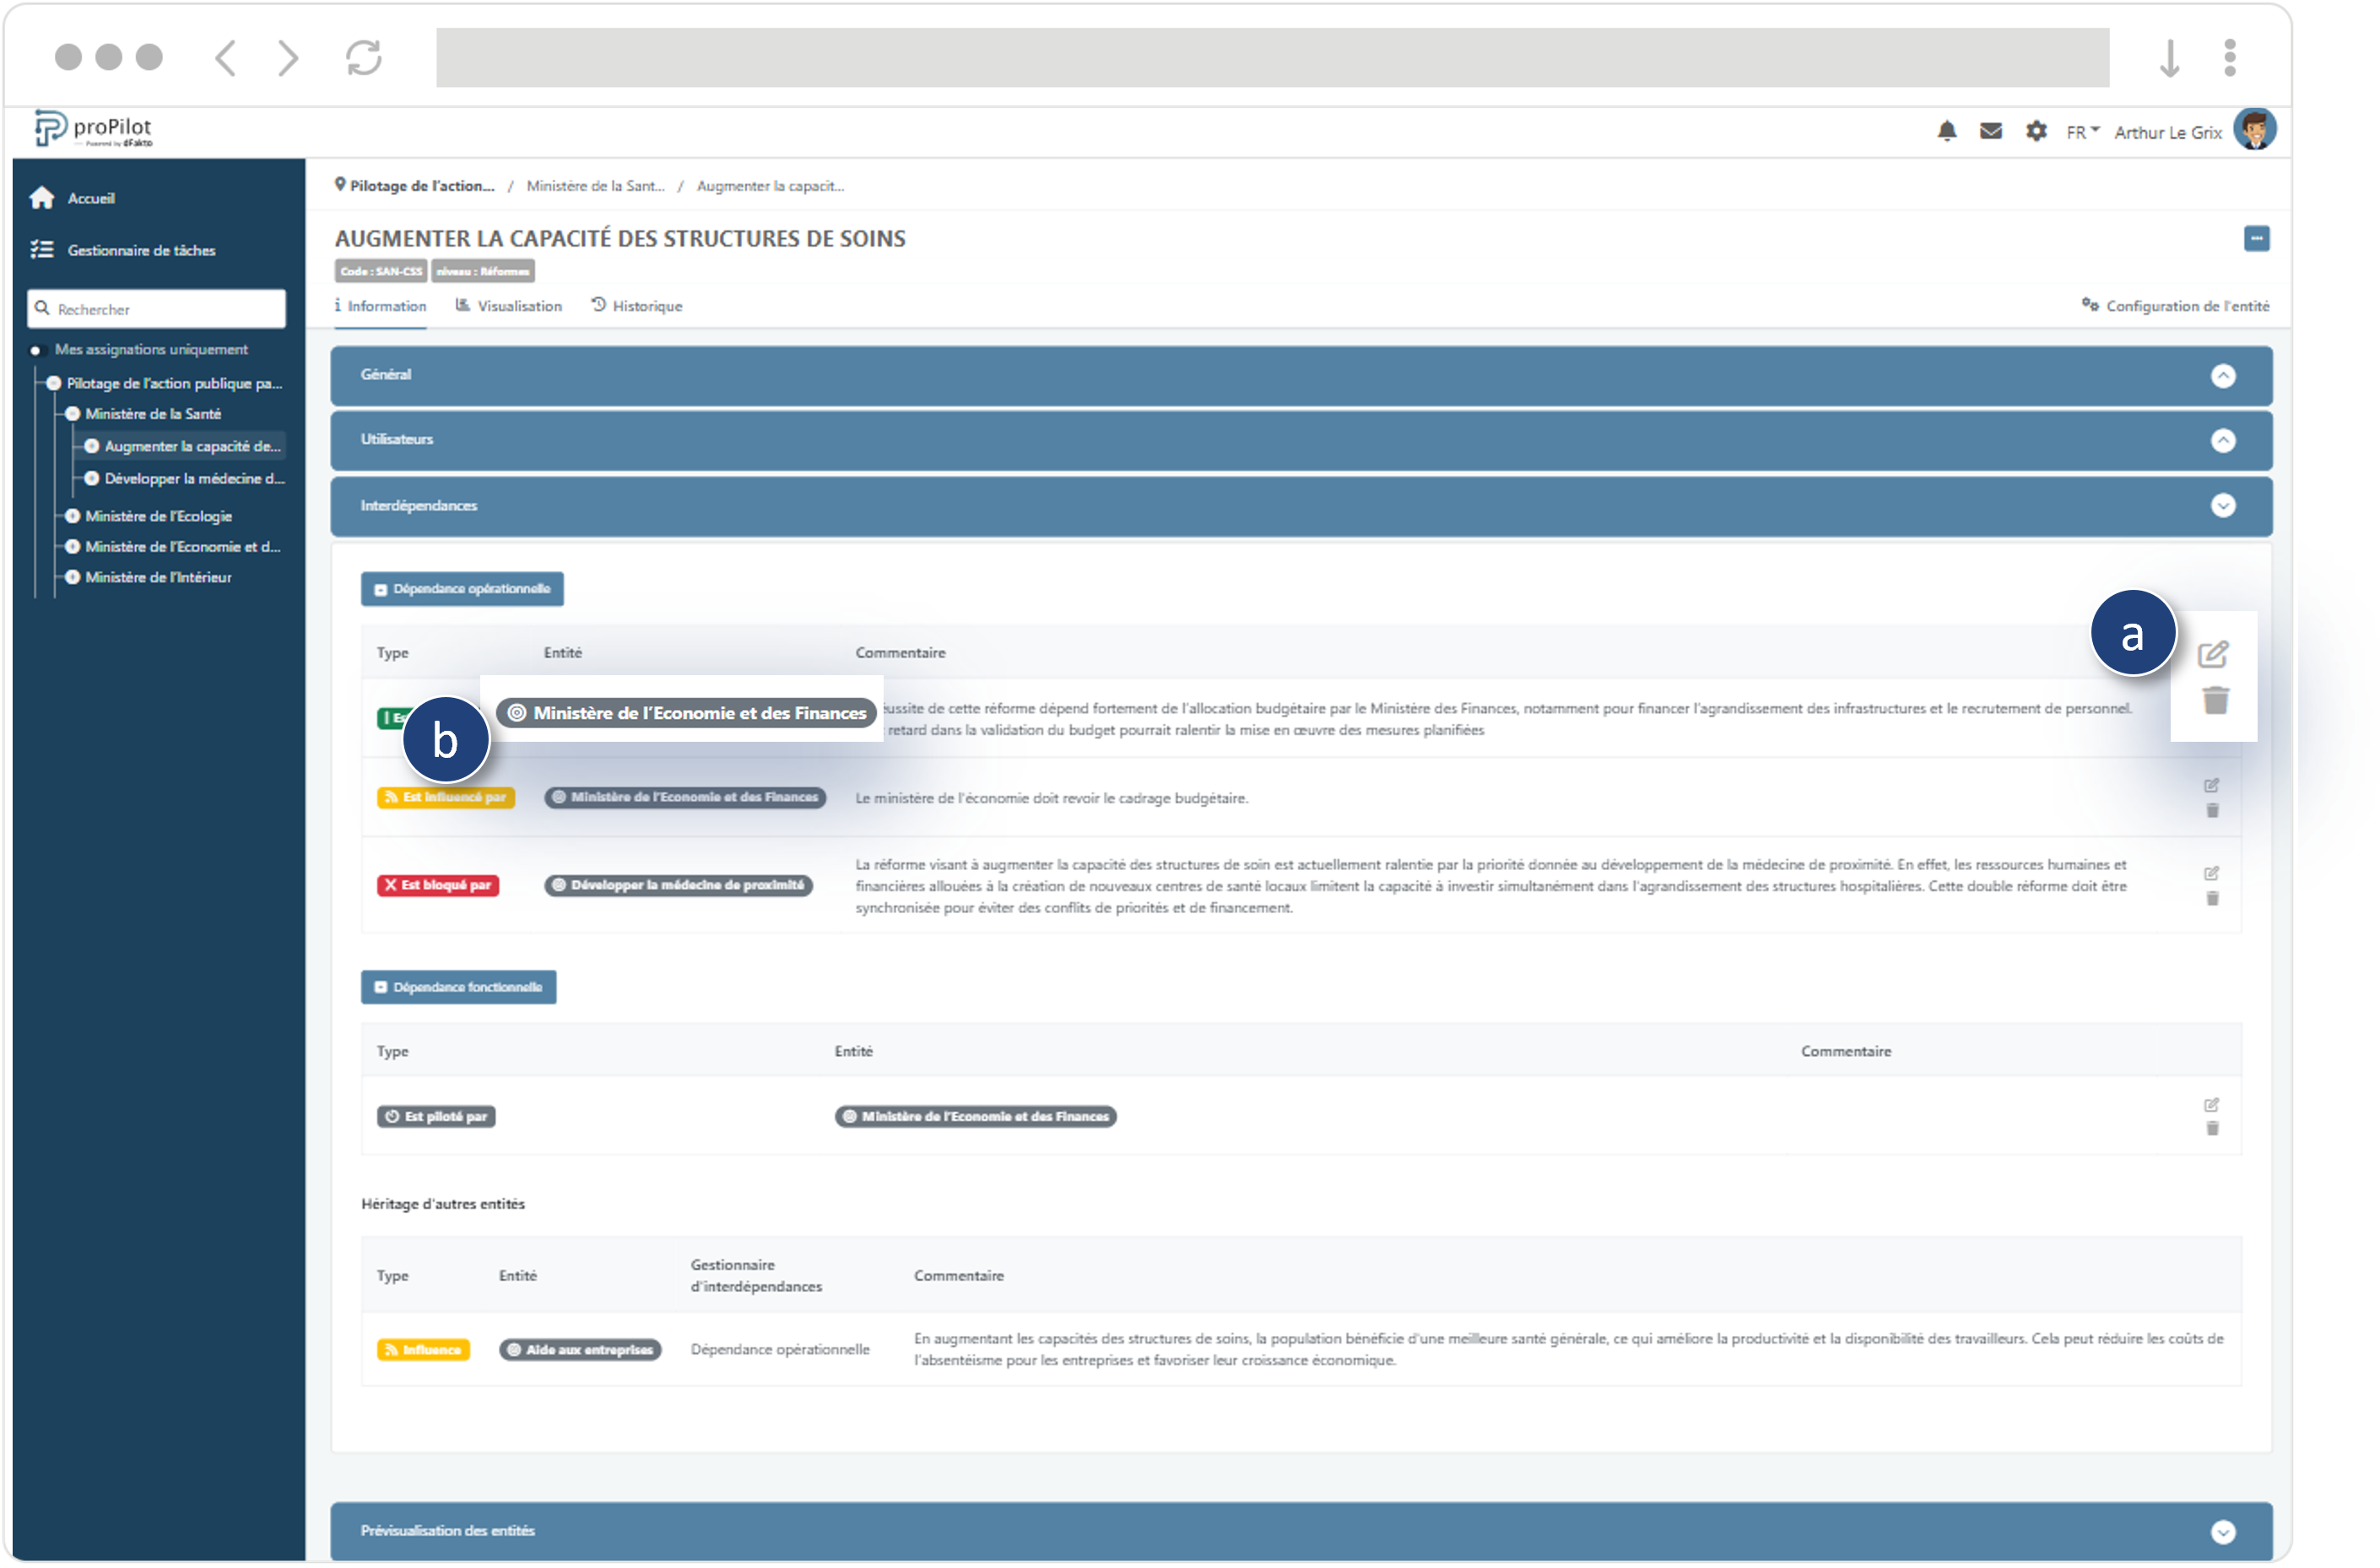The width and height of the screenshot is (2380, 1568).
Task: Open the FR language dropdown
Action: pos(2082,132)
